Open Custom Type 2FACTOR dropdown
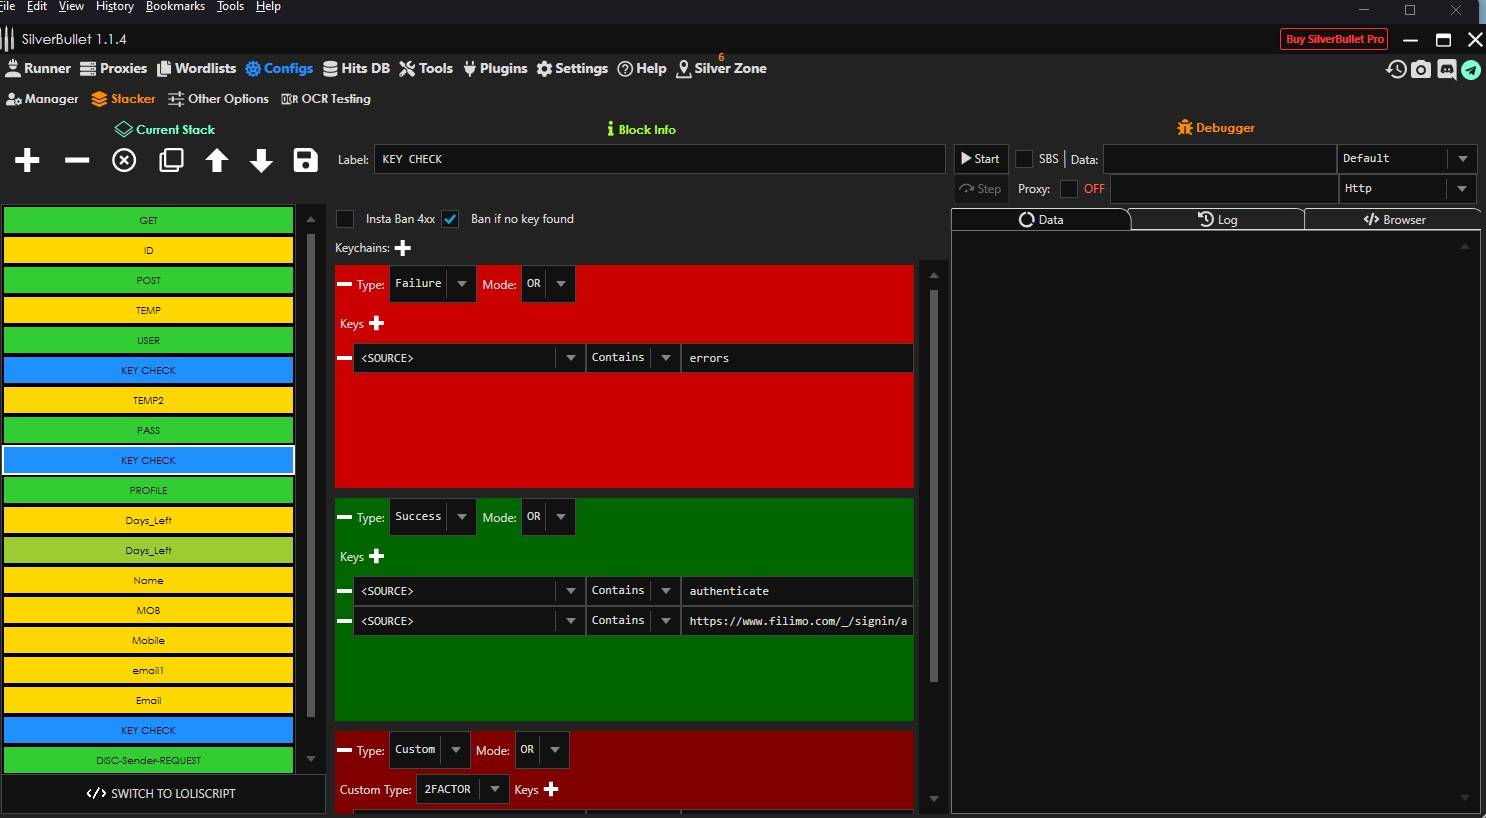 point(462,789)
